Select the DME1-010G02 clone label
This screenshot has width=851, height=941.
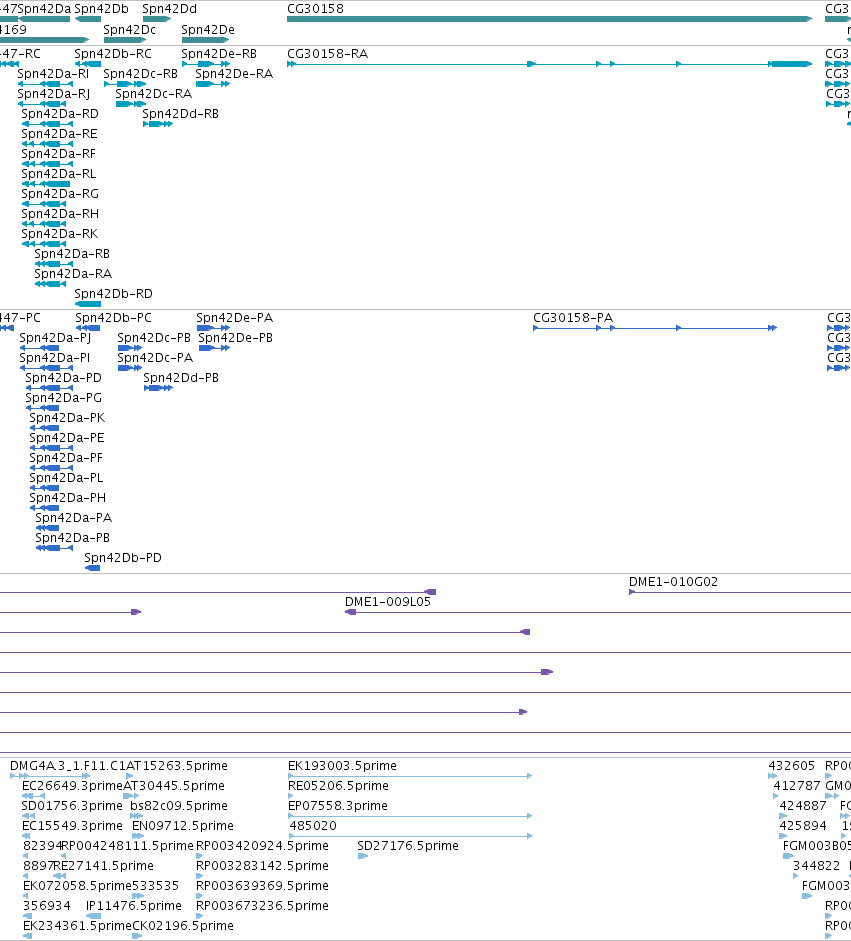point(673,582)
